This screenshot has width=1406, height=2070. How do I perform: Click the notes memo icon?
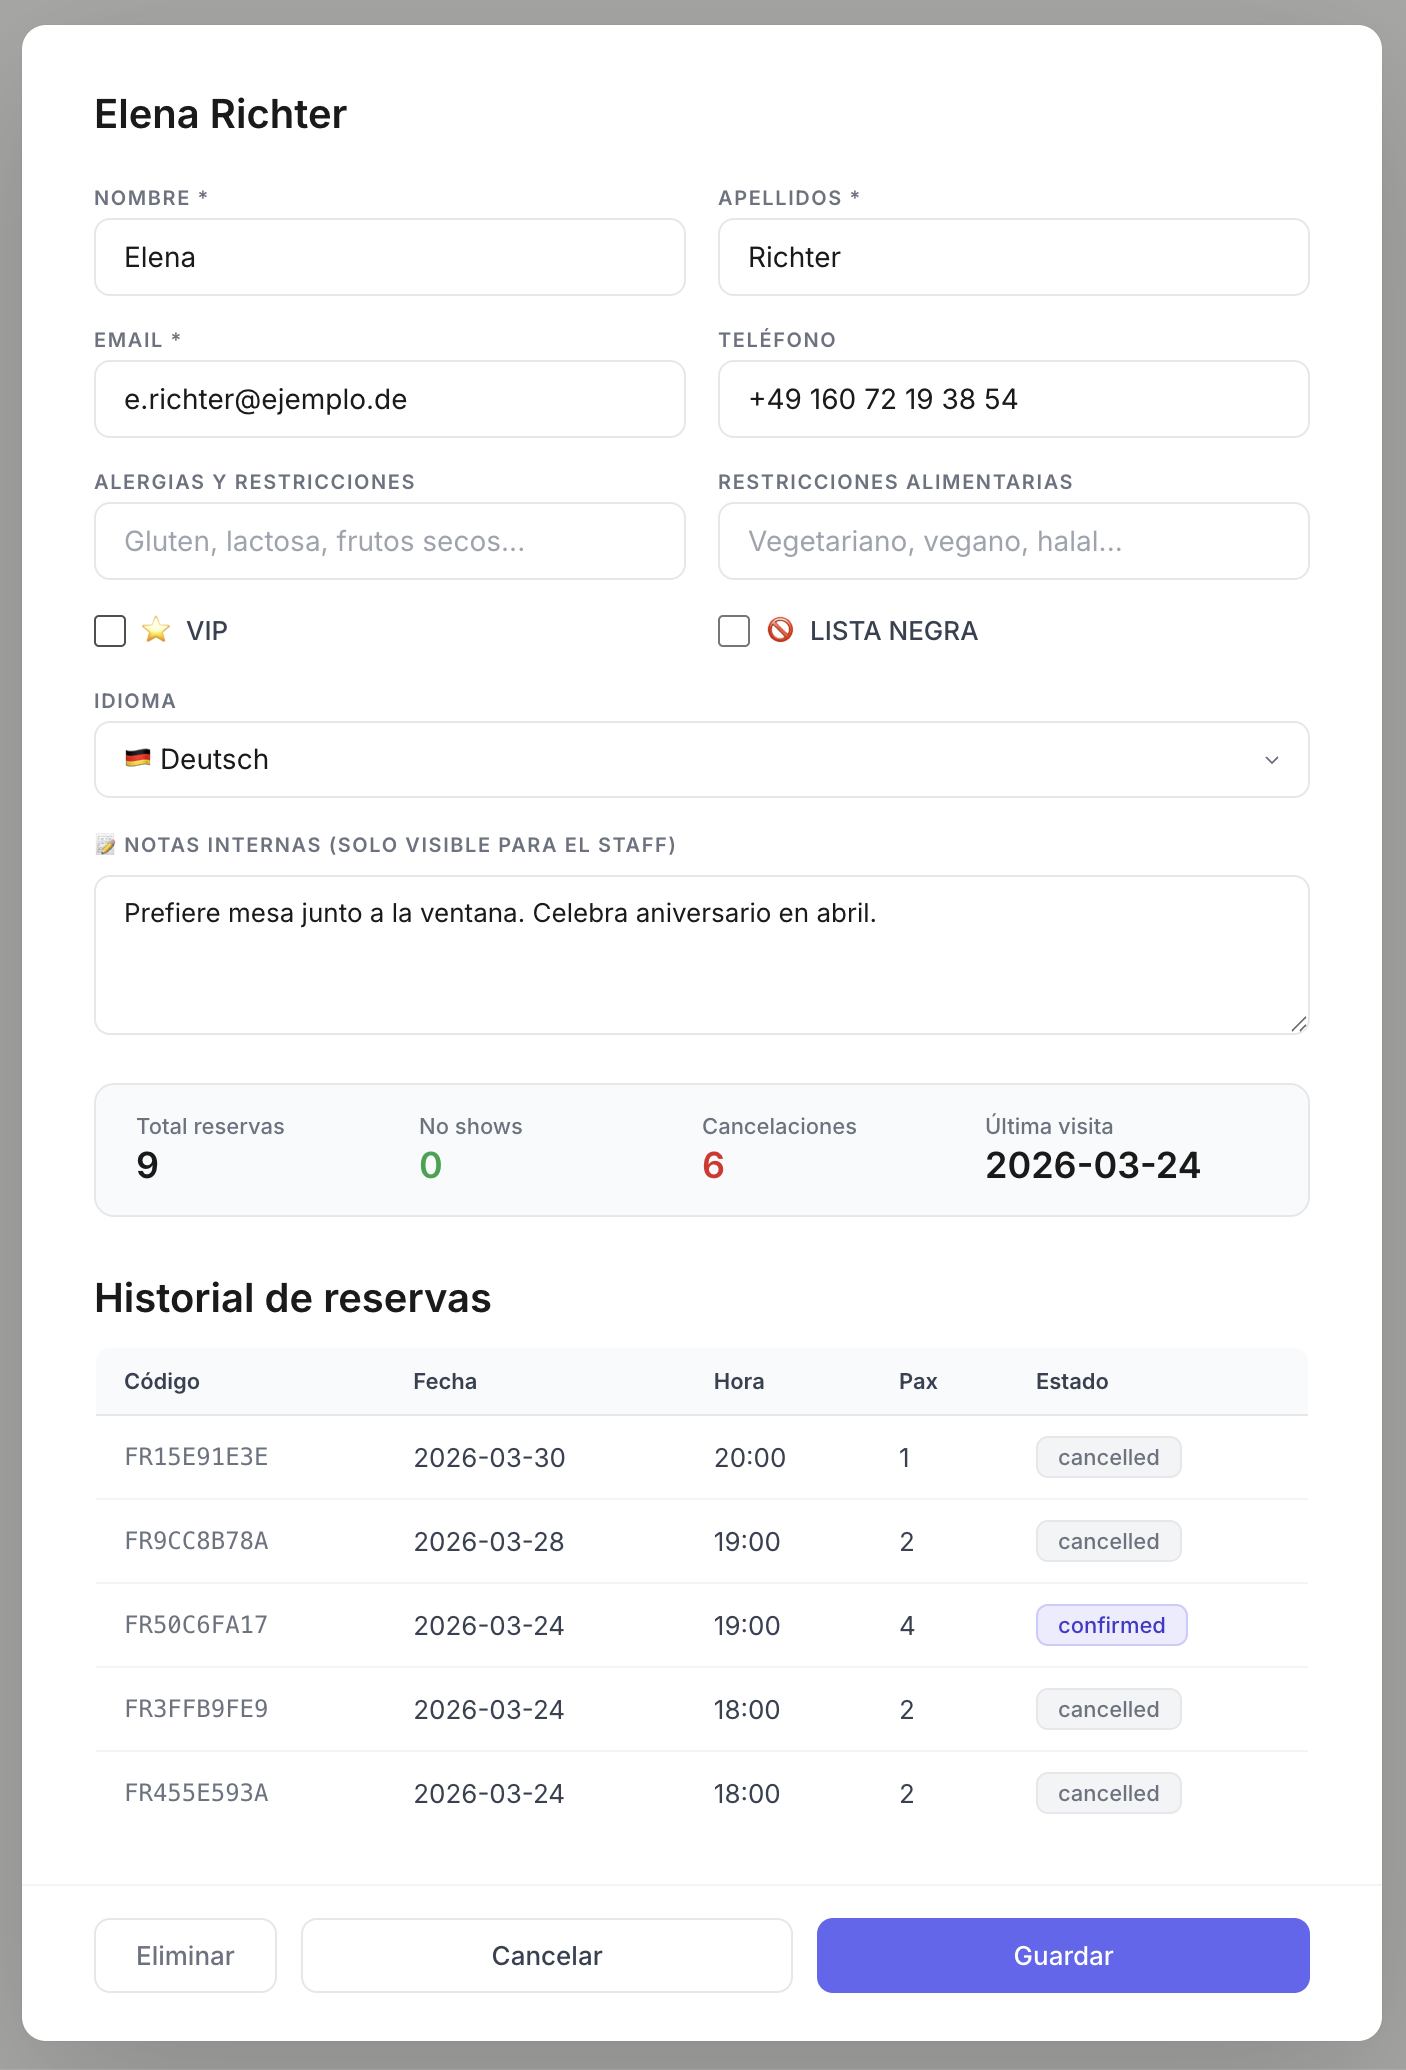click(x=105, y=845)
